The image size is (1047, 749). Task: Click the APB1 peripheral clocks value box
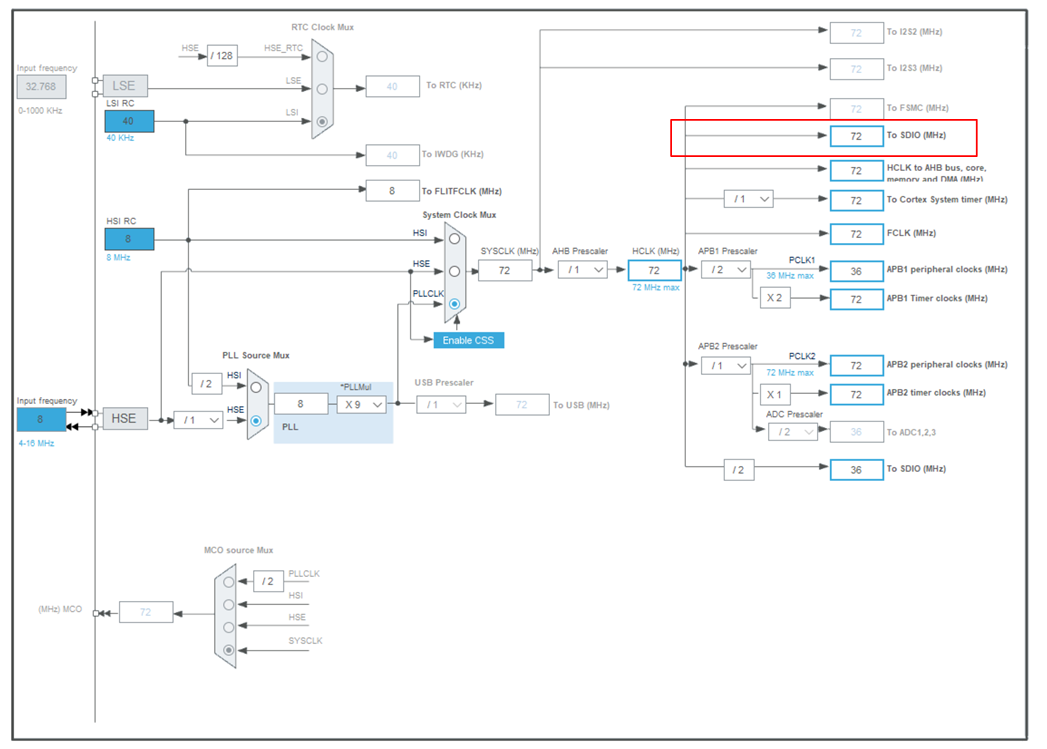[856, 270]
